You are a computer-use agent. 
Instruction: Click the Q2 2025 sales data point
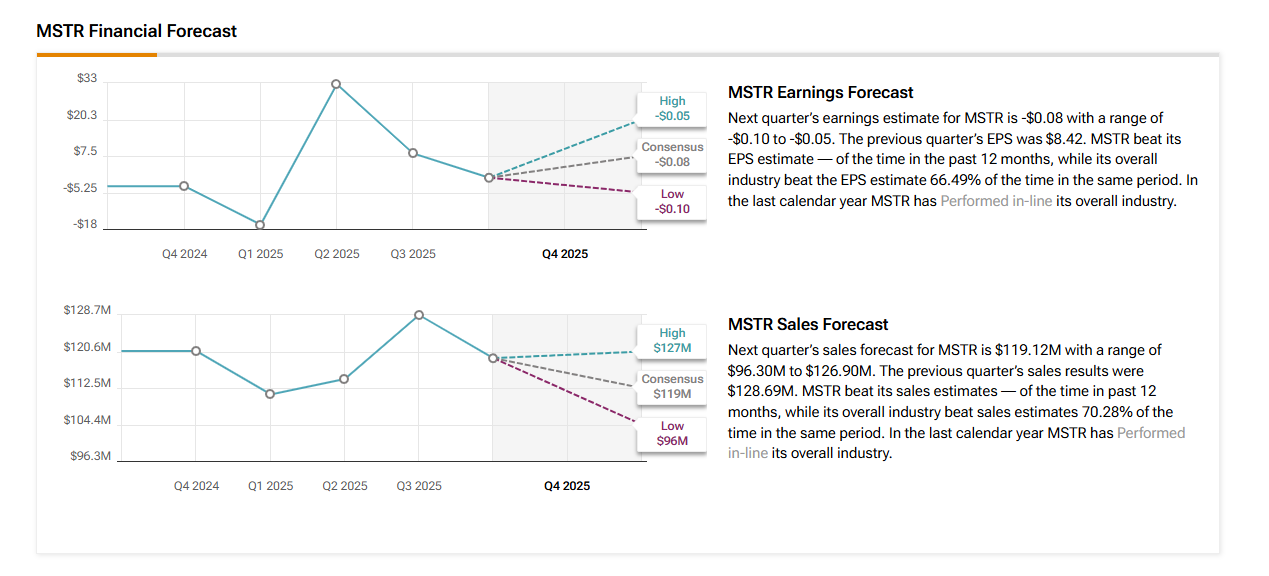tap(344, 379)
